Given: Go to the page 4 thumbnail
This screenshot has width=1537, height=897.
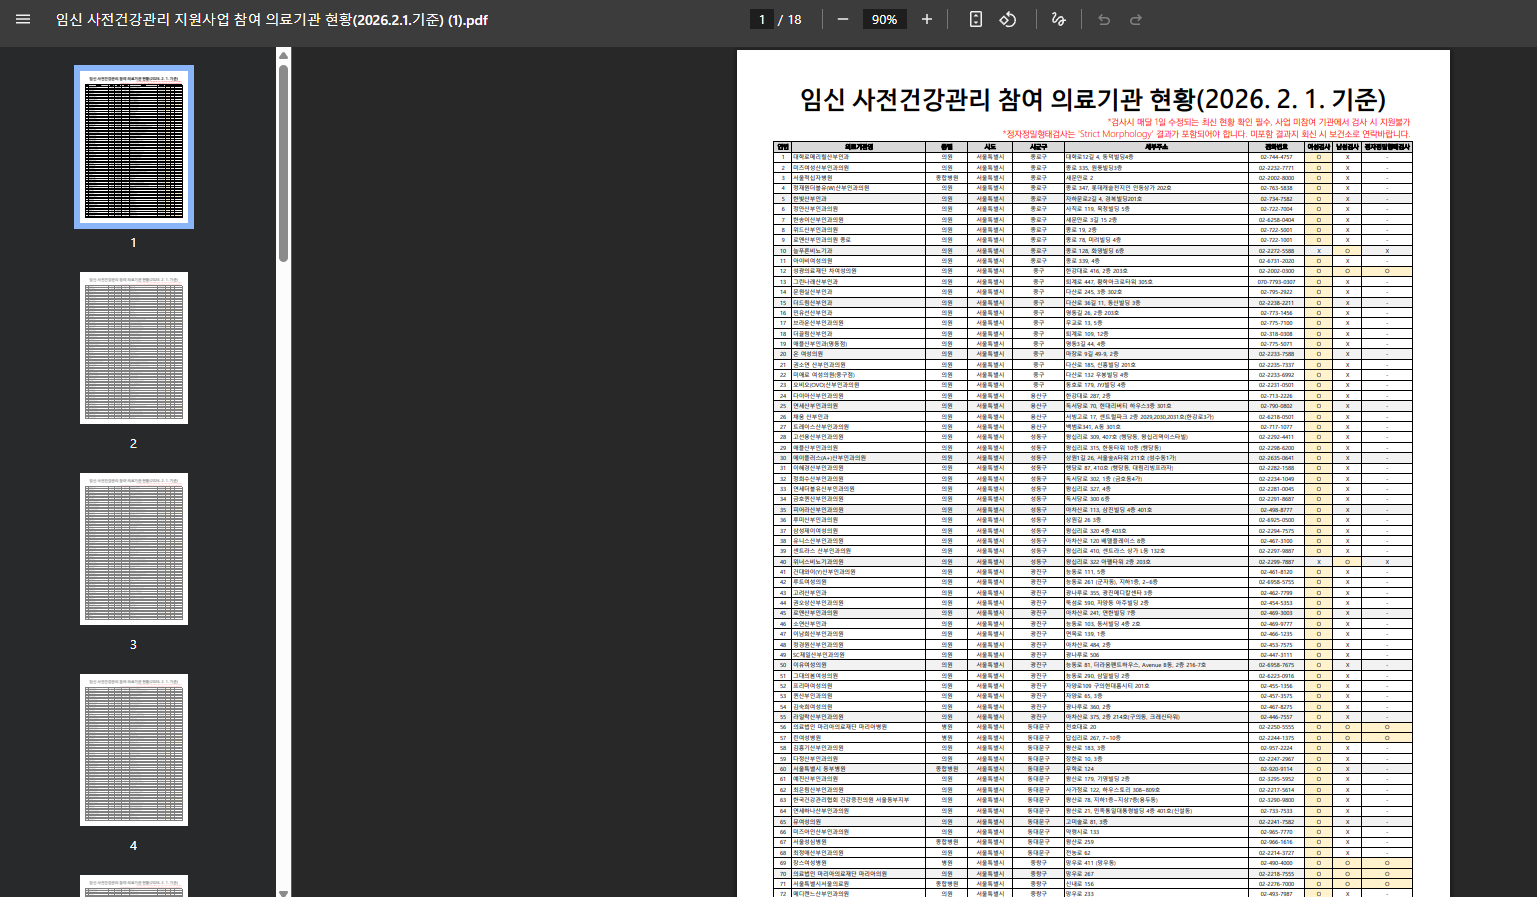Looking at the screenshot, I should (x=134, y=750).
